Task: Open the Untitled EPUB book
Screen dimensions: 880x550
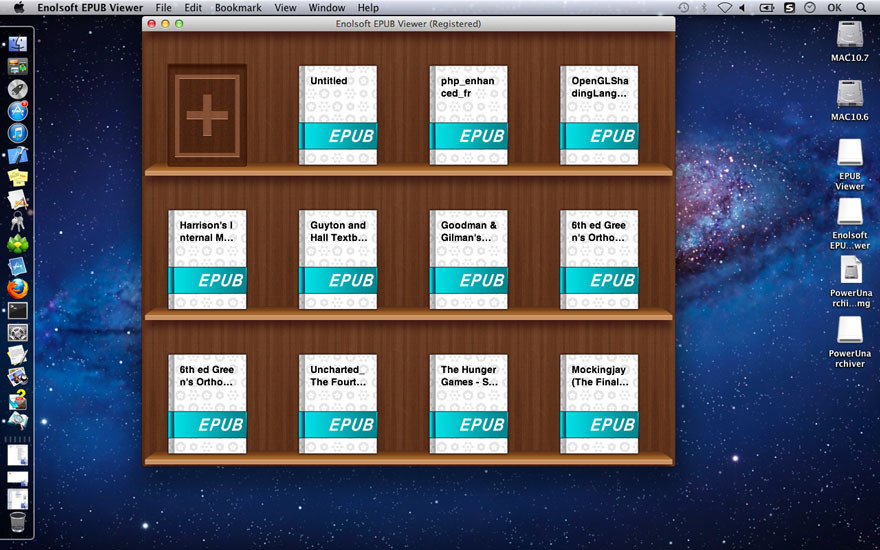Action: coord(338,115)
